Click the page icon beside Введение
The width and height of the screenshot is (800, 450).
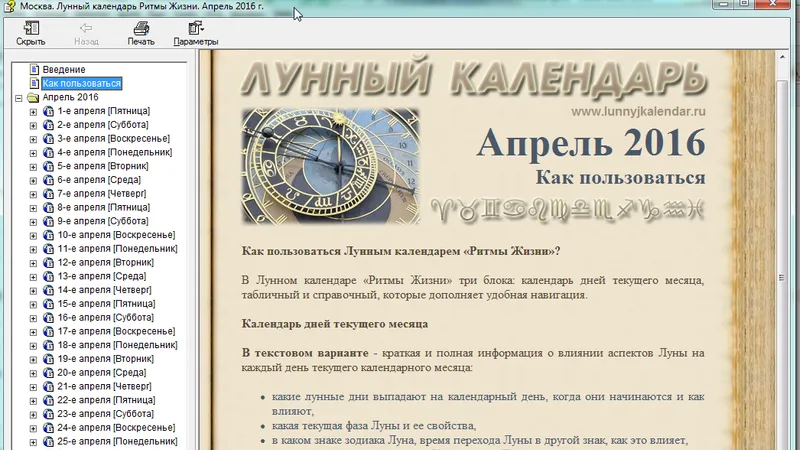point(34,69)
